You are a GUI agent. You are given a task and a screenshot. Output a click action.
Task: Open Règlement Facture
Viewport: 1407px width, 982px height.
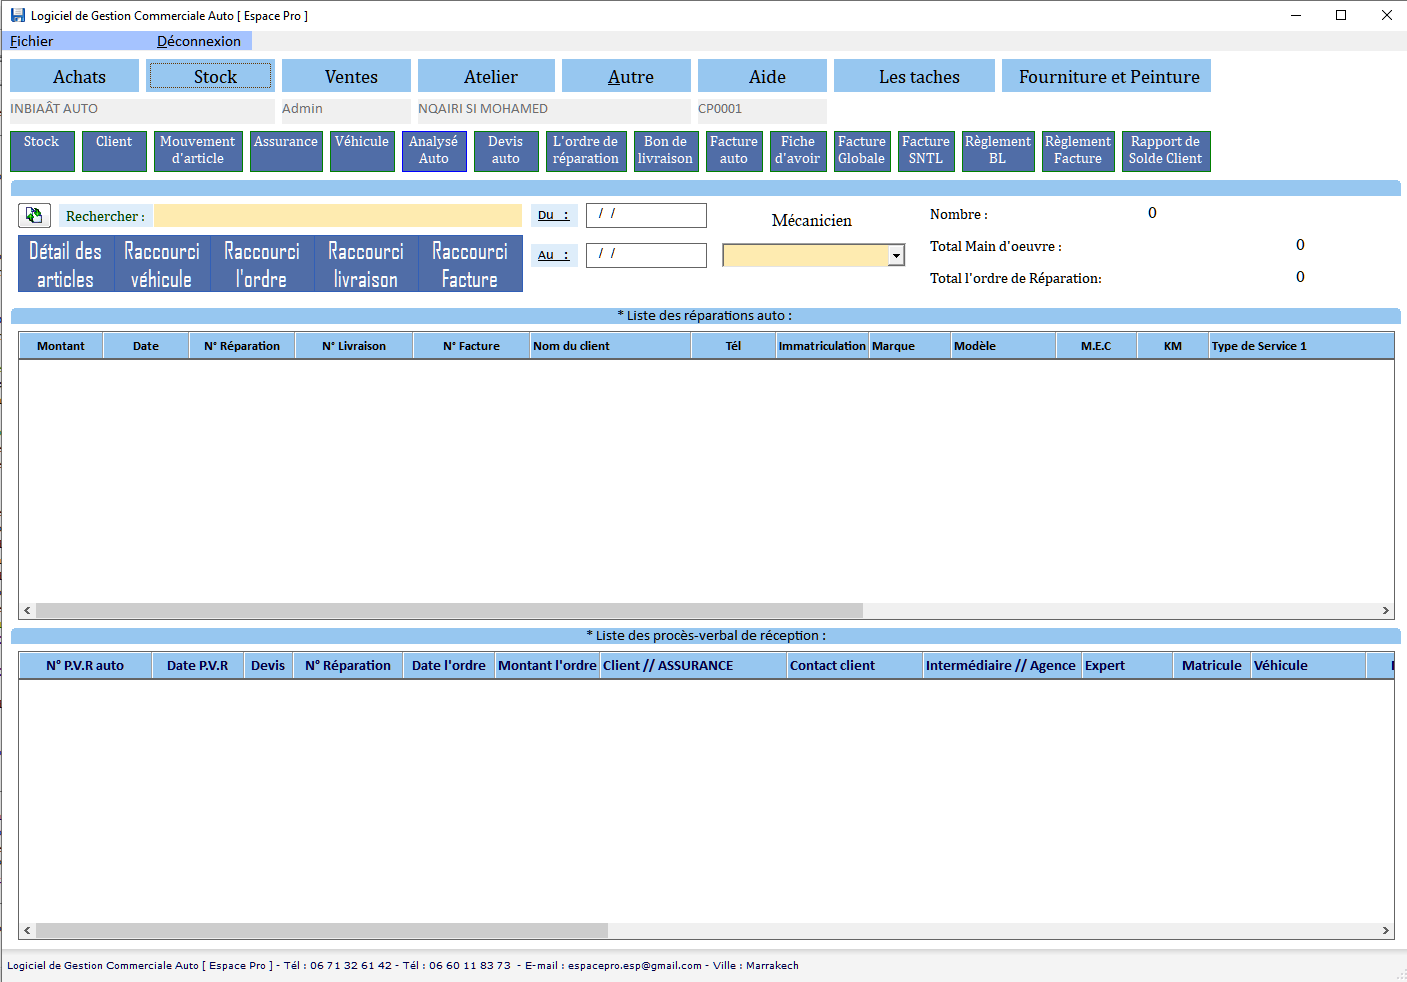click(x=1078, y=151)
